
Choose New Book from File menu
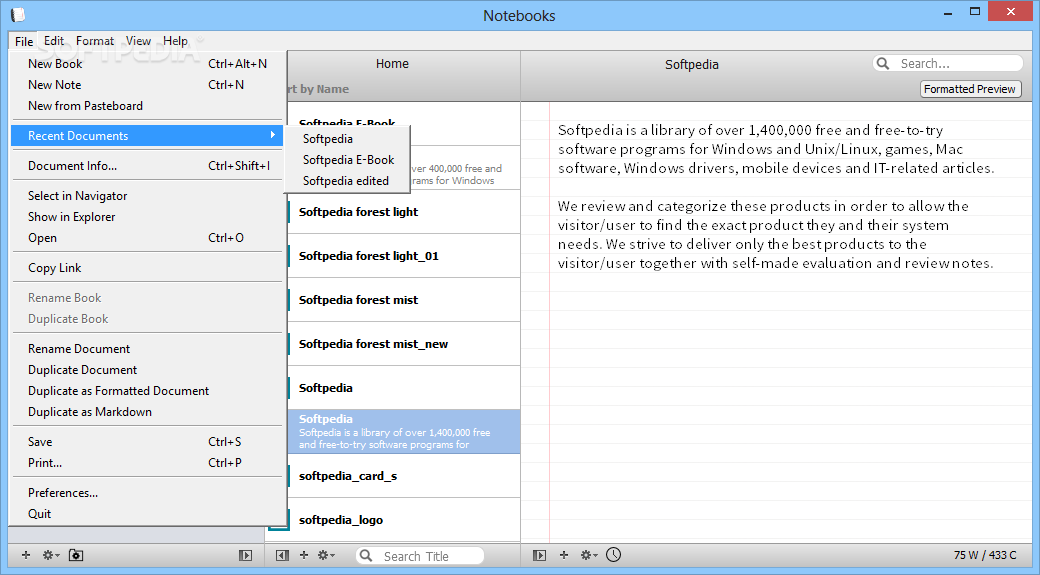click(x=148, y=64)
